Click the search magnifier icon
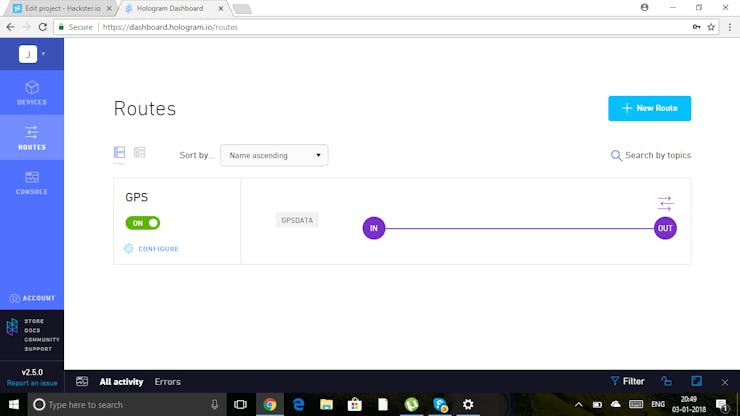The width and height of the screenshot is (740, 416). click(616, 155)
